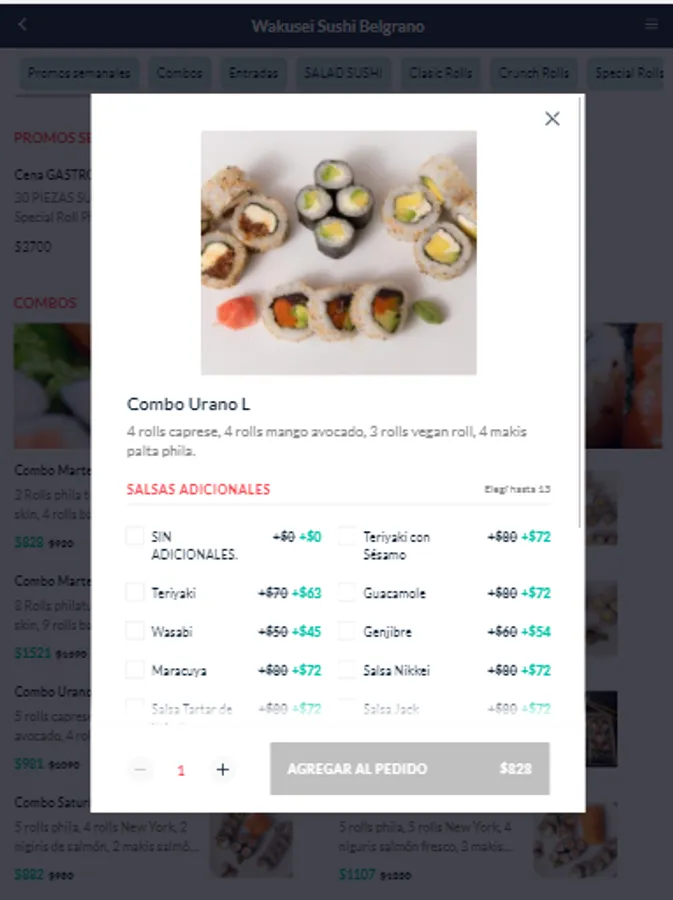Switch to the Combos tab
Image resolution: width=673 pixels, height=900 pixels.
click(180, 73)
